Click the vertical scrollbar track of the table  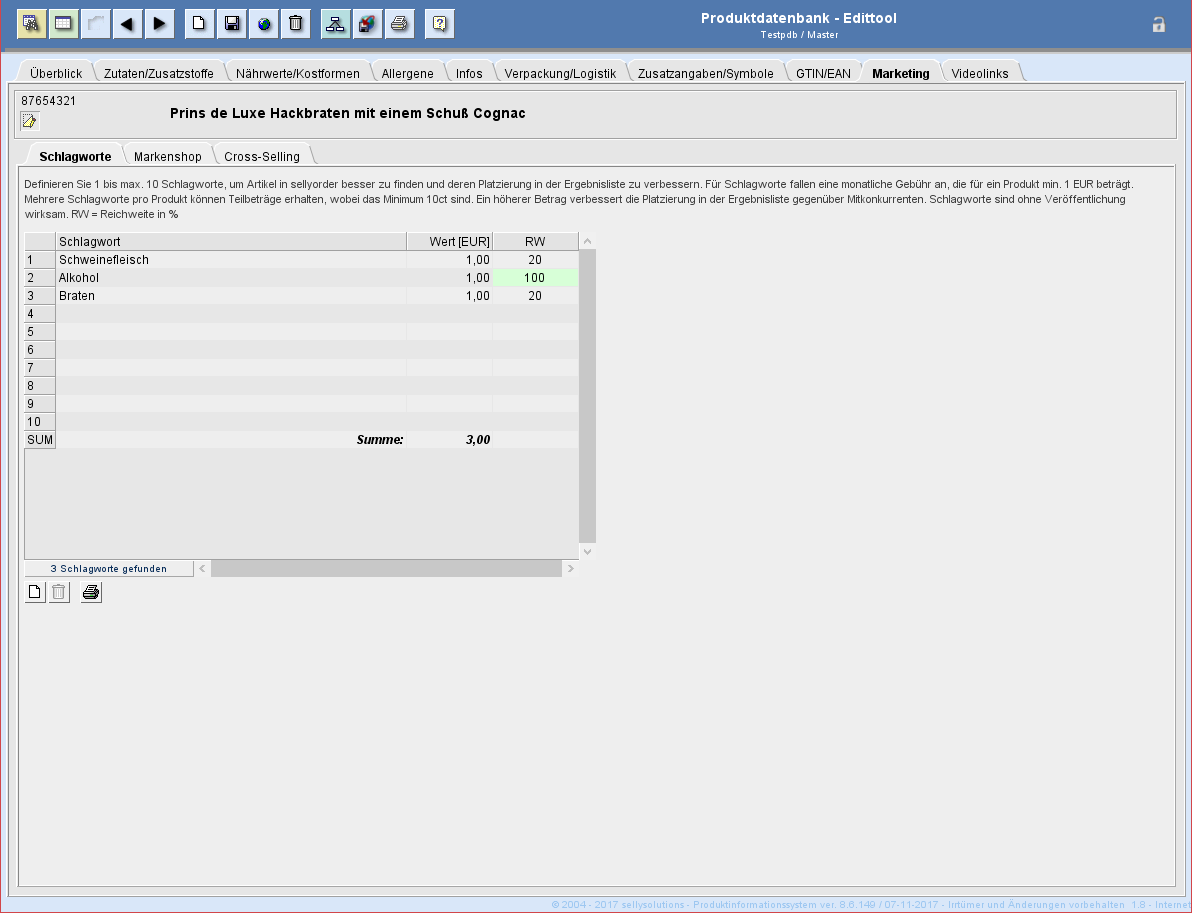click(587, 395)
